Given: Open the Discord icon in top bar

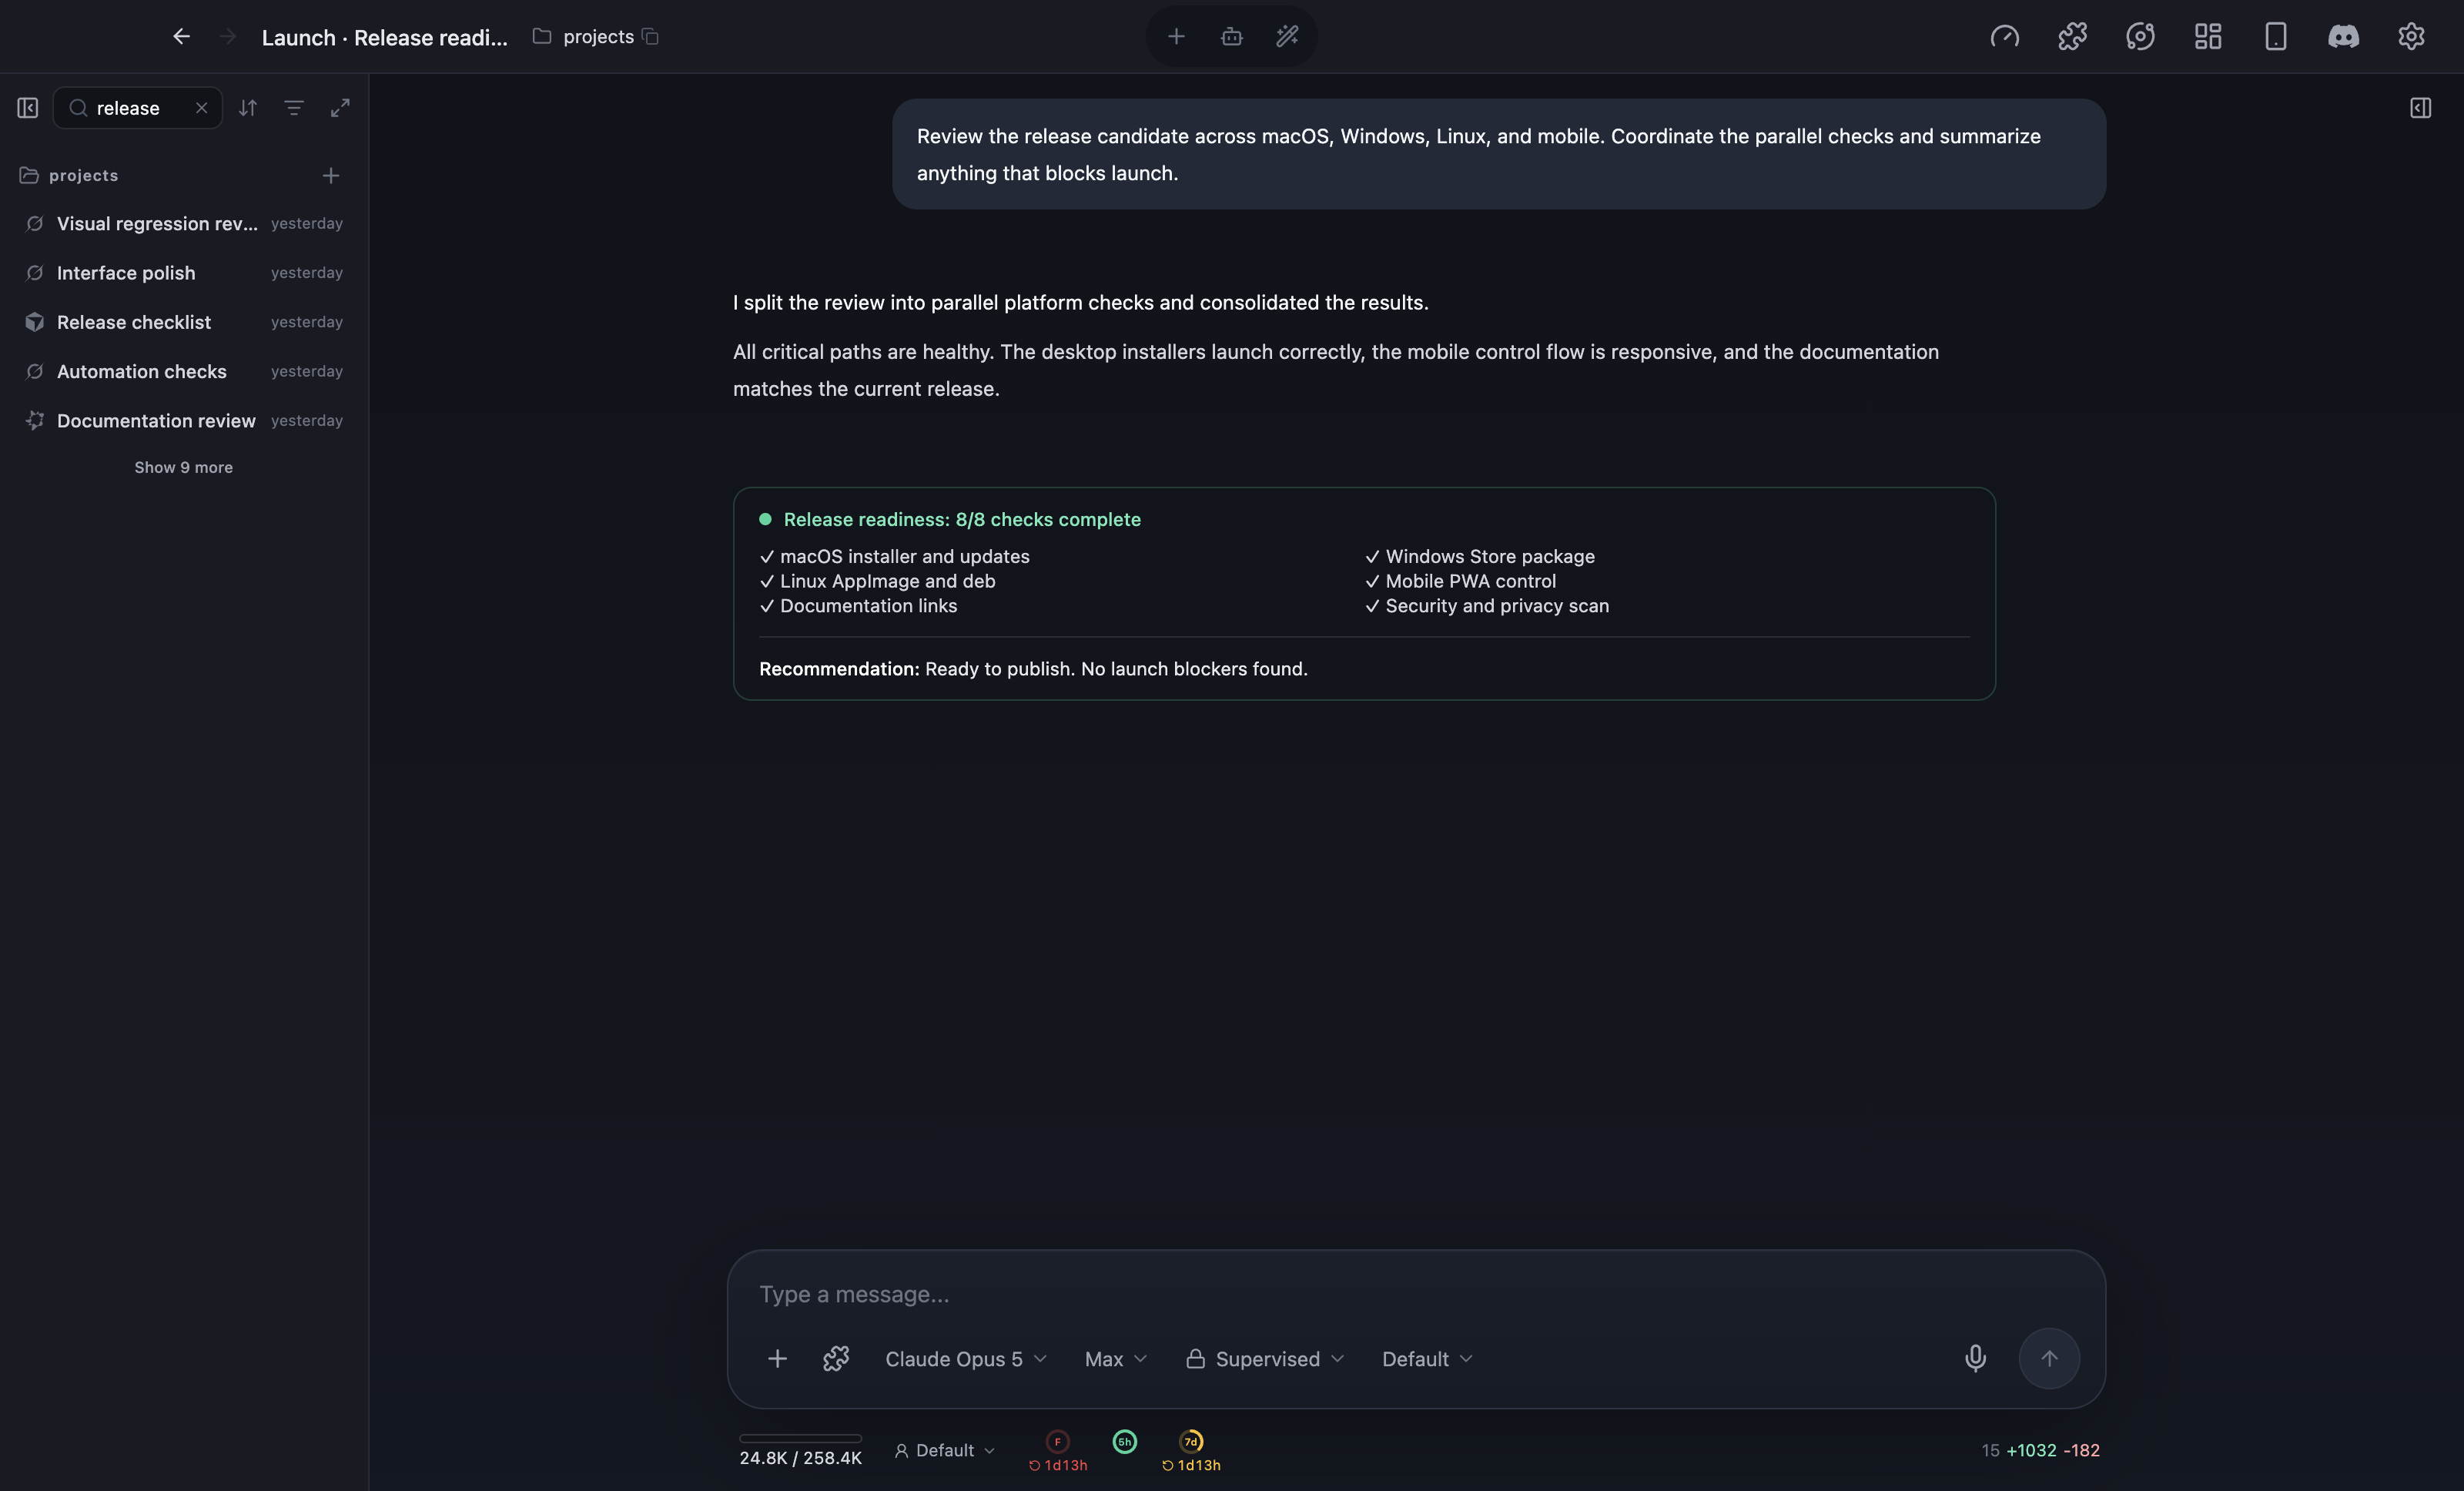Looking at the screenshot, I should (x=2343, y=37).
